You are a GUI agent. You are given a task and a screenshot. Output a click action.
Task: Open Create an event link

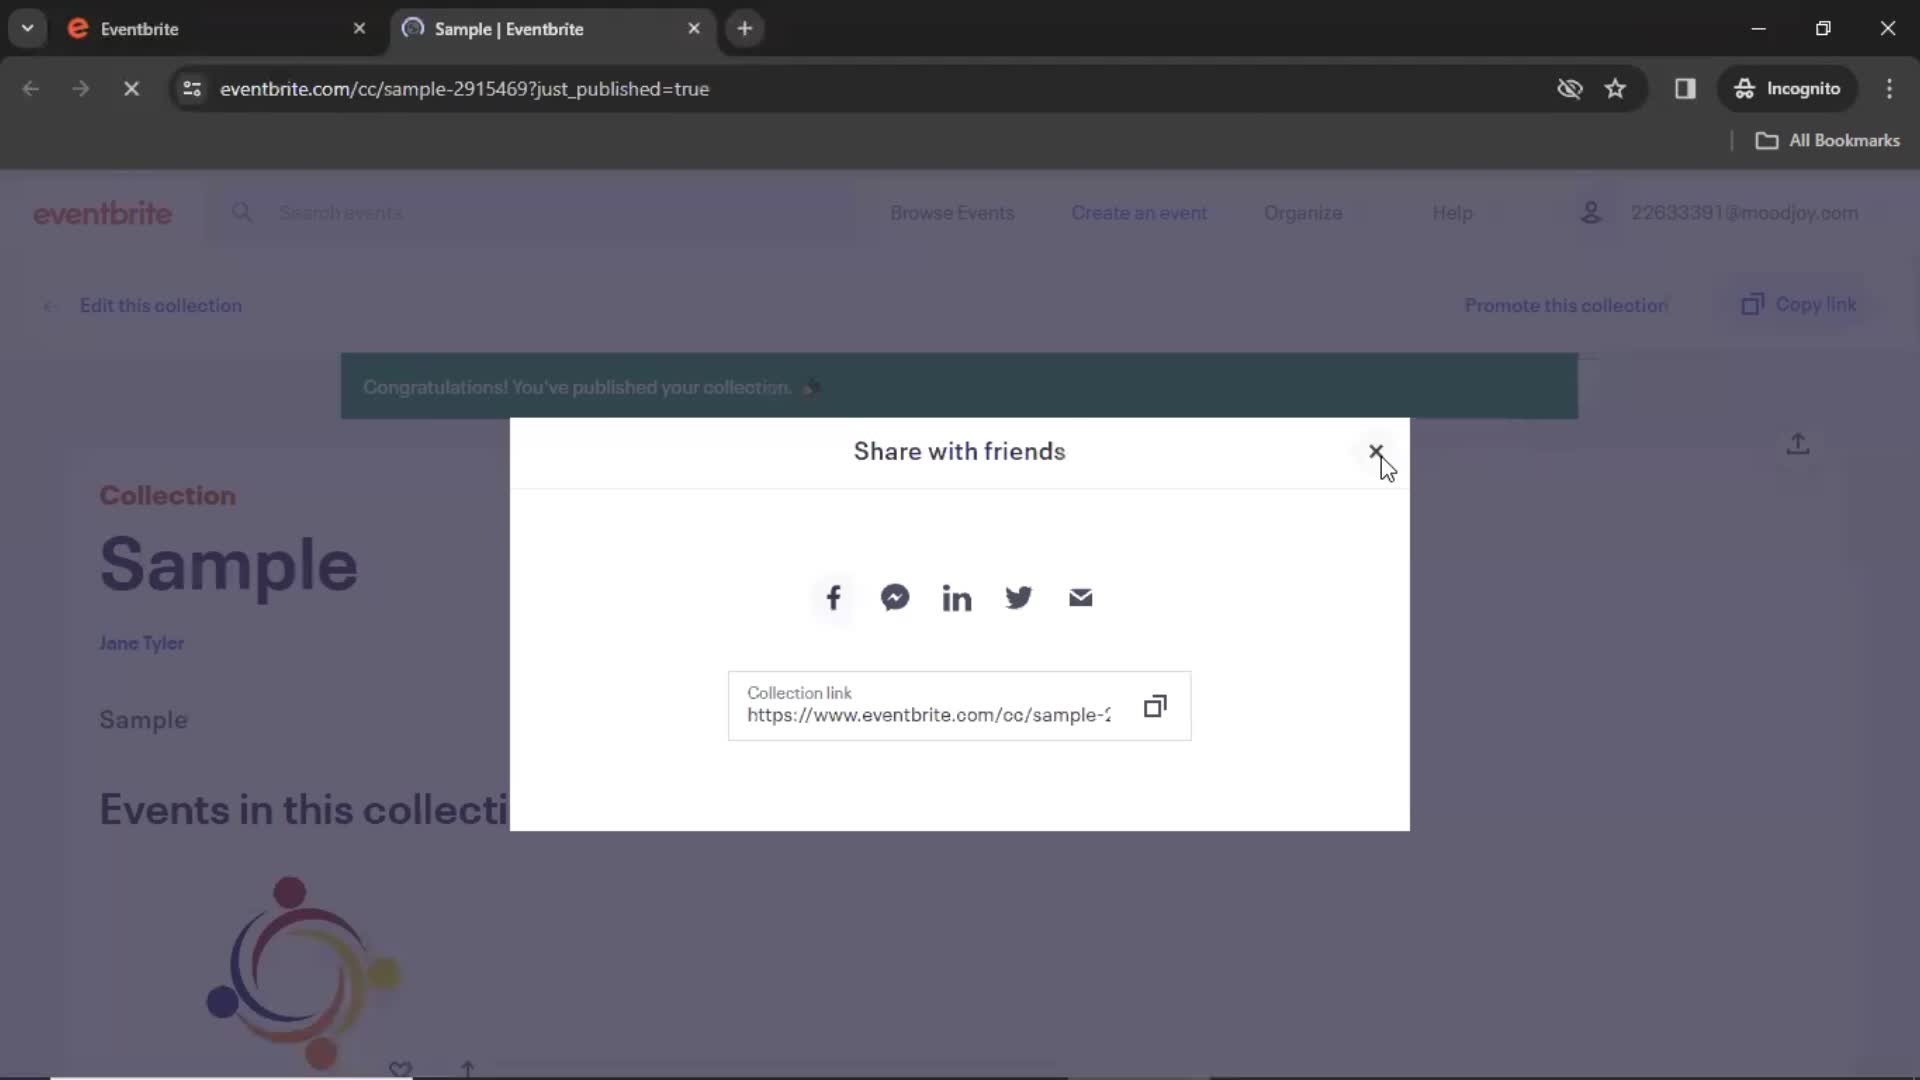click(x=1139, y=213)
